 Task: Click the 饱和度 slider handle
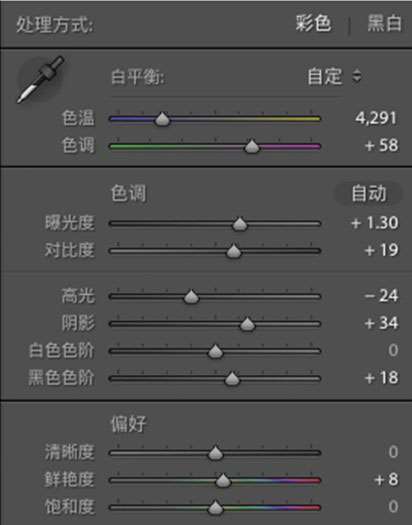pos(215,508)
